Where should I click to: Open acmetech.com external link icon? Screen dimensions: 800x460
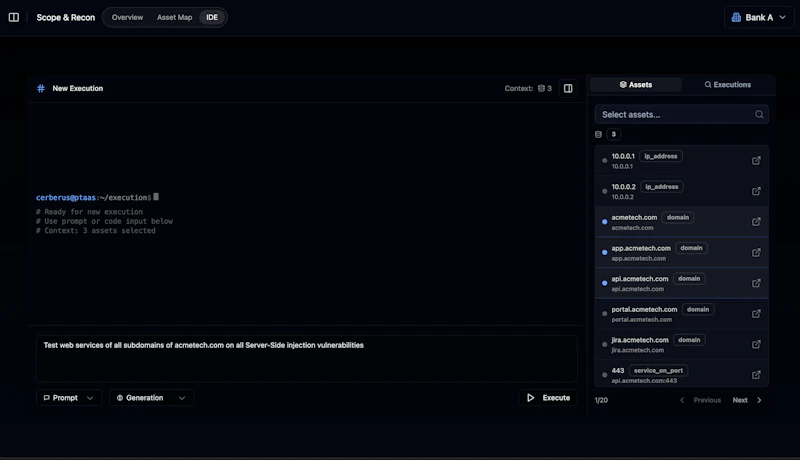(756, 222)
